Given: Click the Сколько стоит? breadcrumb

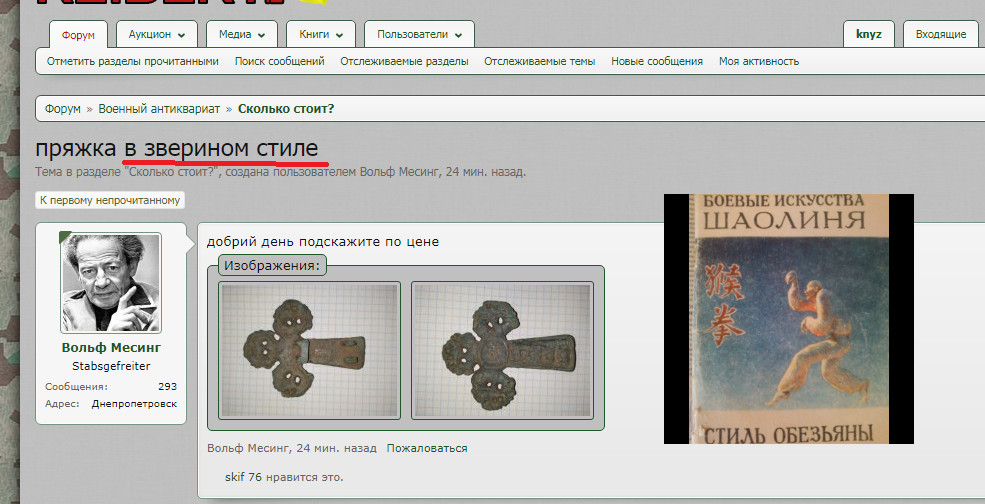Looking at the screenshot, I should pyautogui.click(x=286, y=109).
